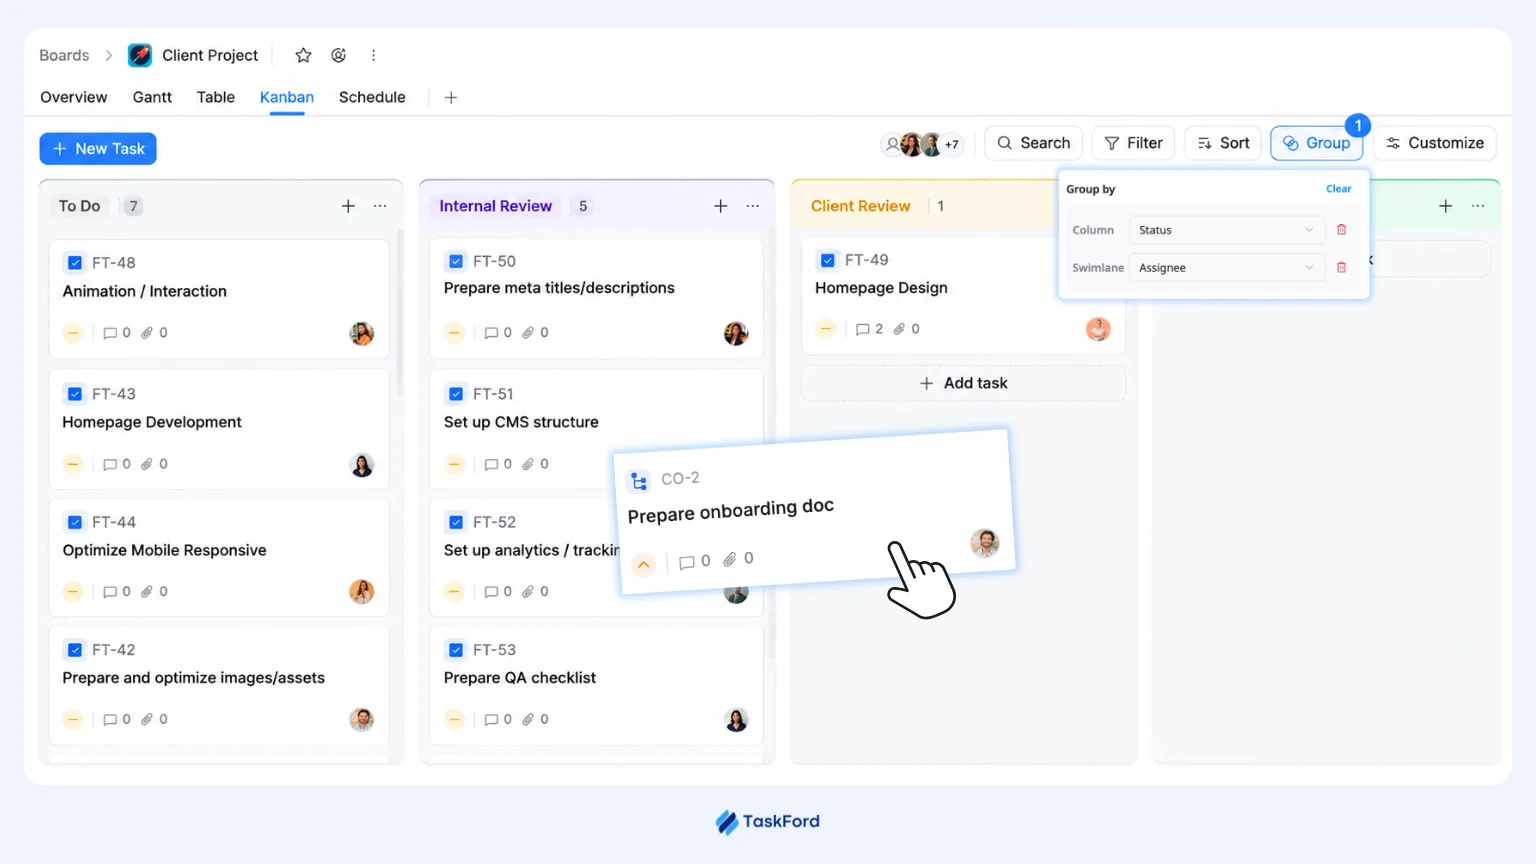Toggle checkbox on FT-51 task

[456, 394]
